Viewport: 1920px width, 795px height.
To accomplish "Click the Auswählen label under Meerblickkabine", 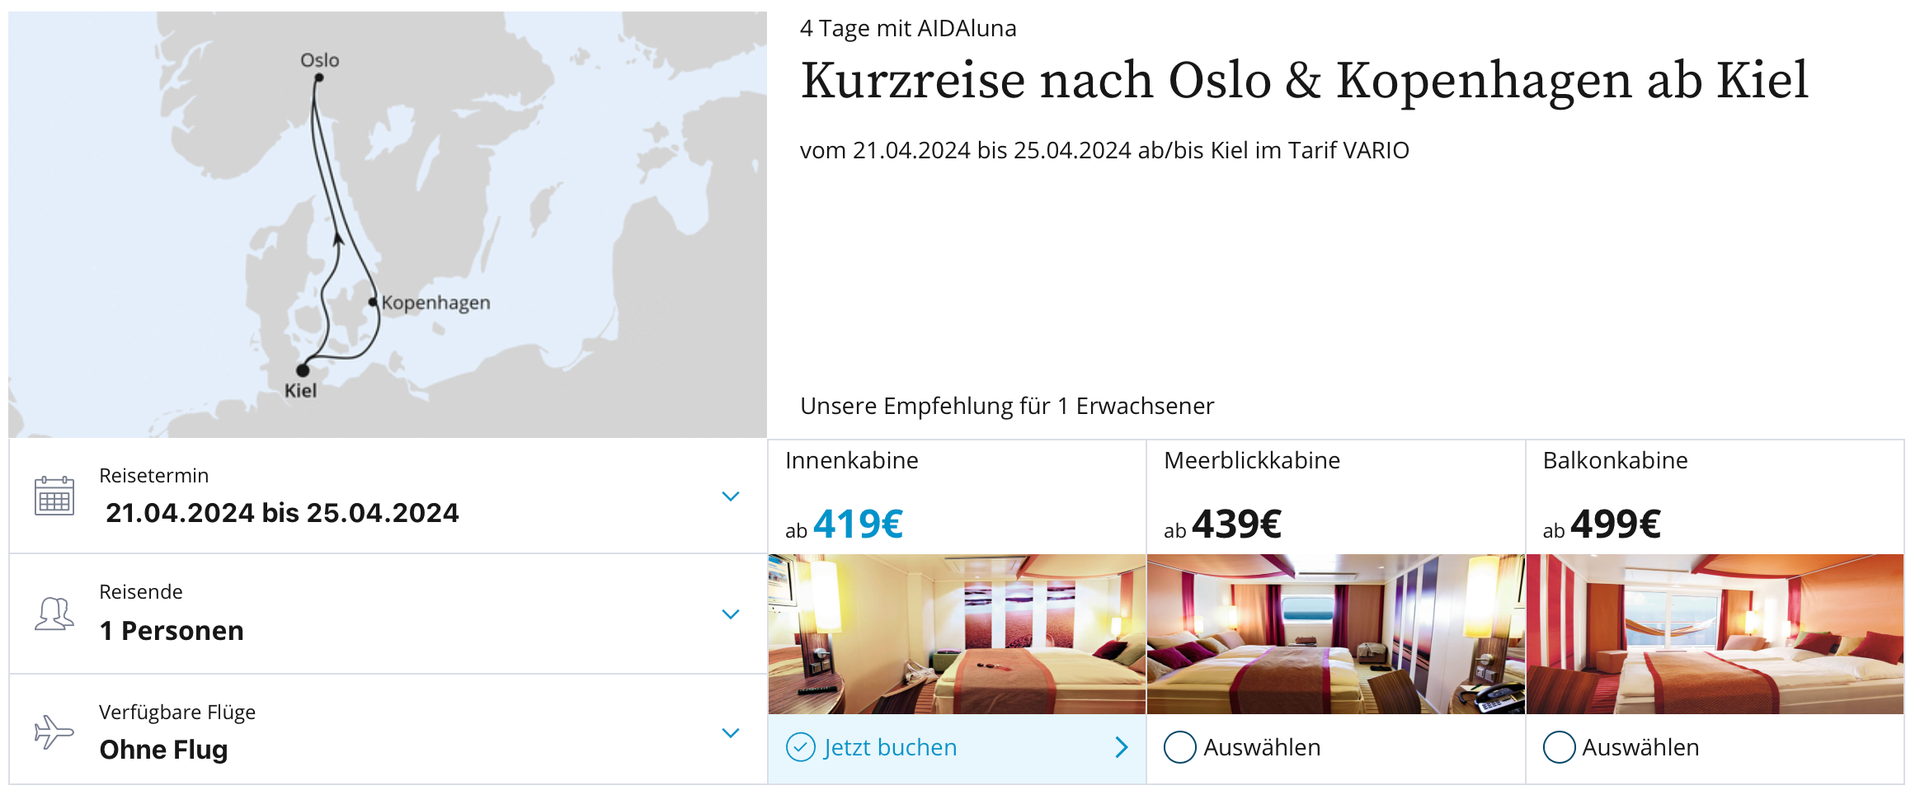I will (x=1262, y=747).
